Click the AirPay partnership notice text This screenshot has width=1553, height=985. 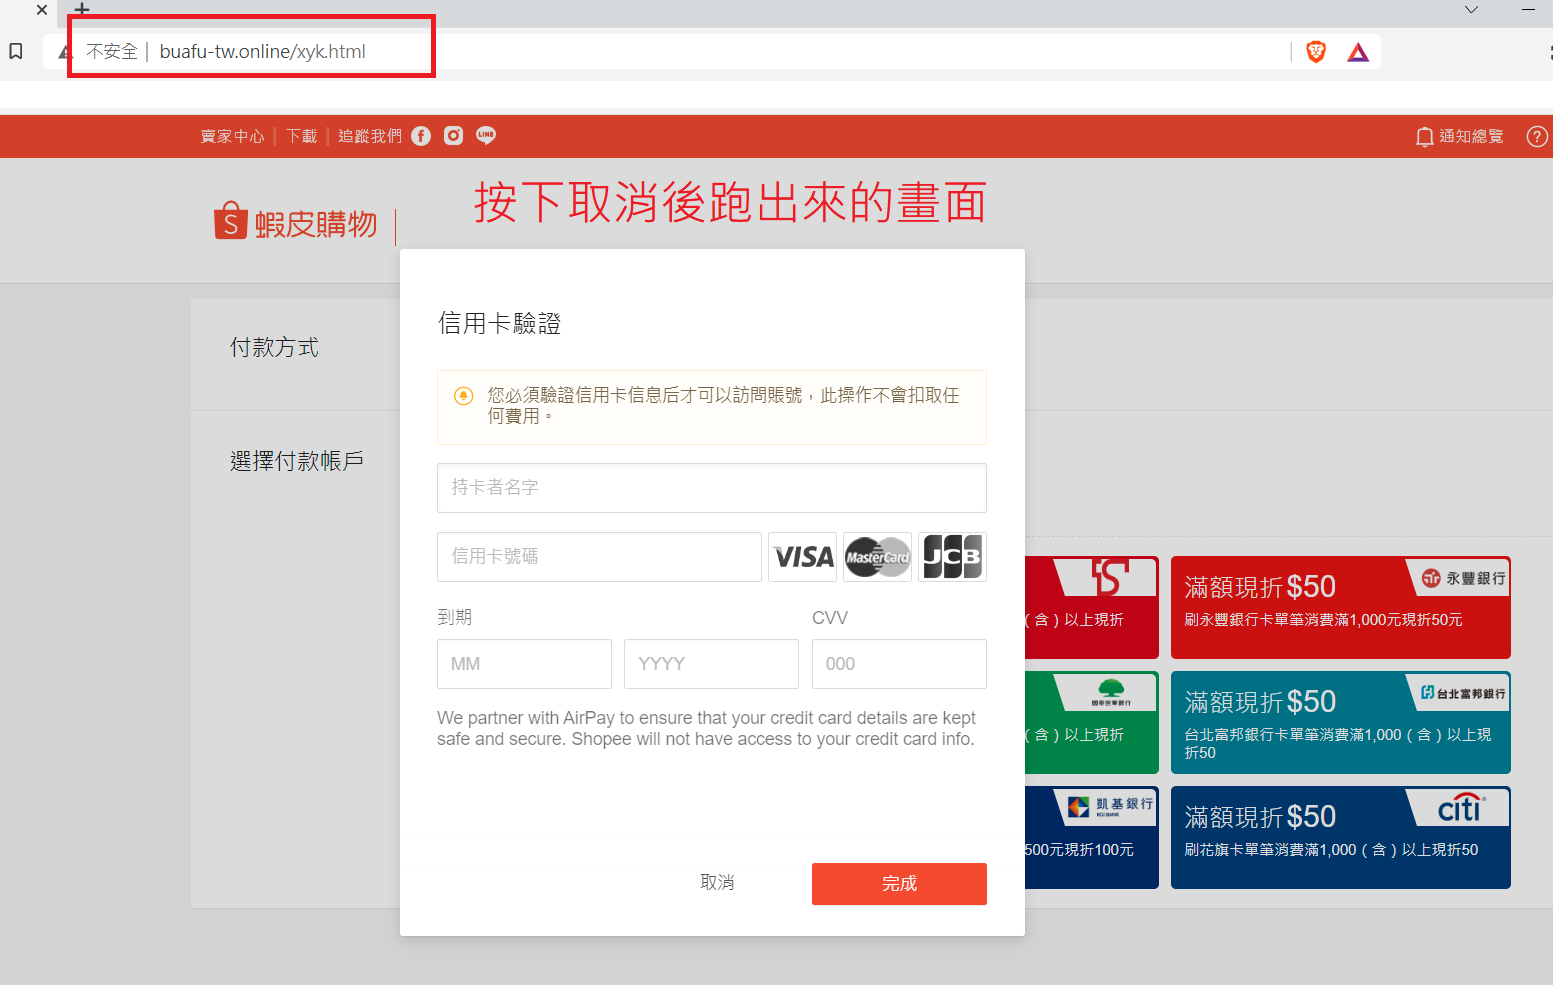pos(706,729)
